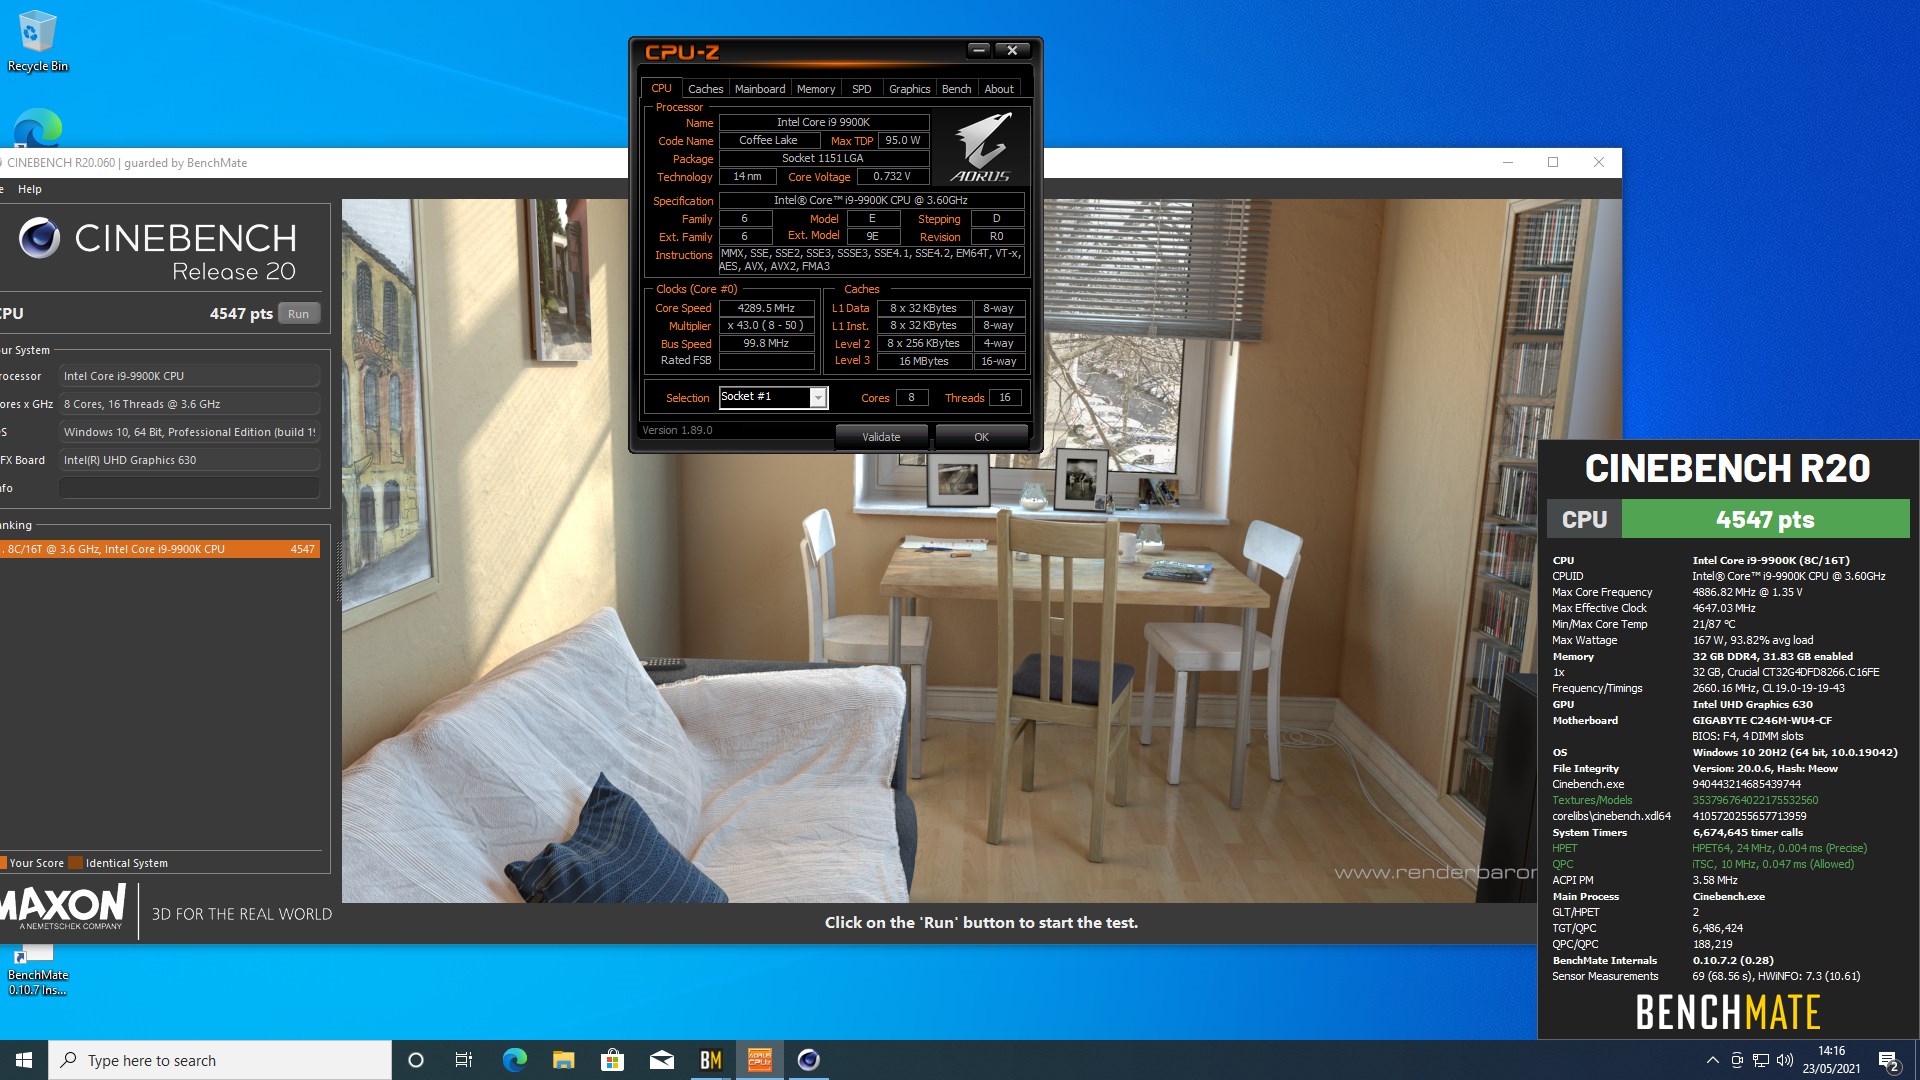1920x1080 pixels.
Task: Click the Max Core Frequency 4886.82 MHz value
Action: tap(1747, 592)
